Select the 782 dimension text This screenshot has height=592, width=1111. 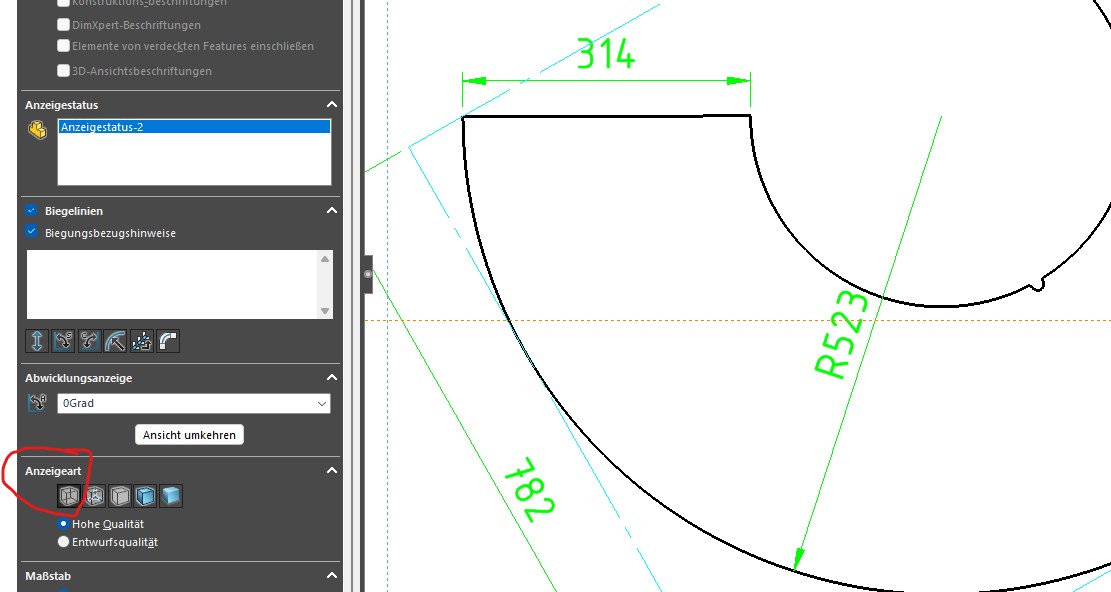[x=529, y=490]
